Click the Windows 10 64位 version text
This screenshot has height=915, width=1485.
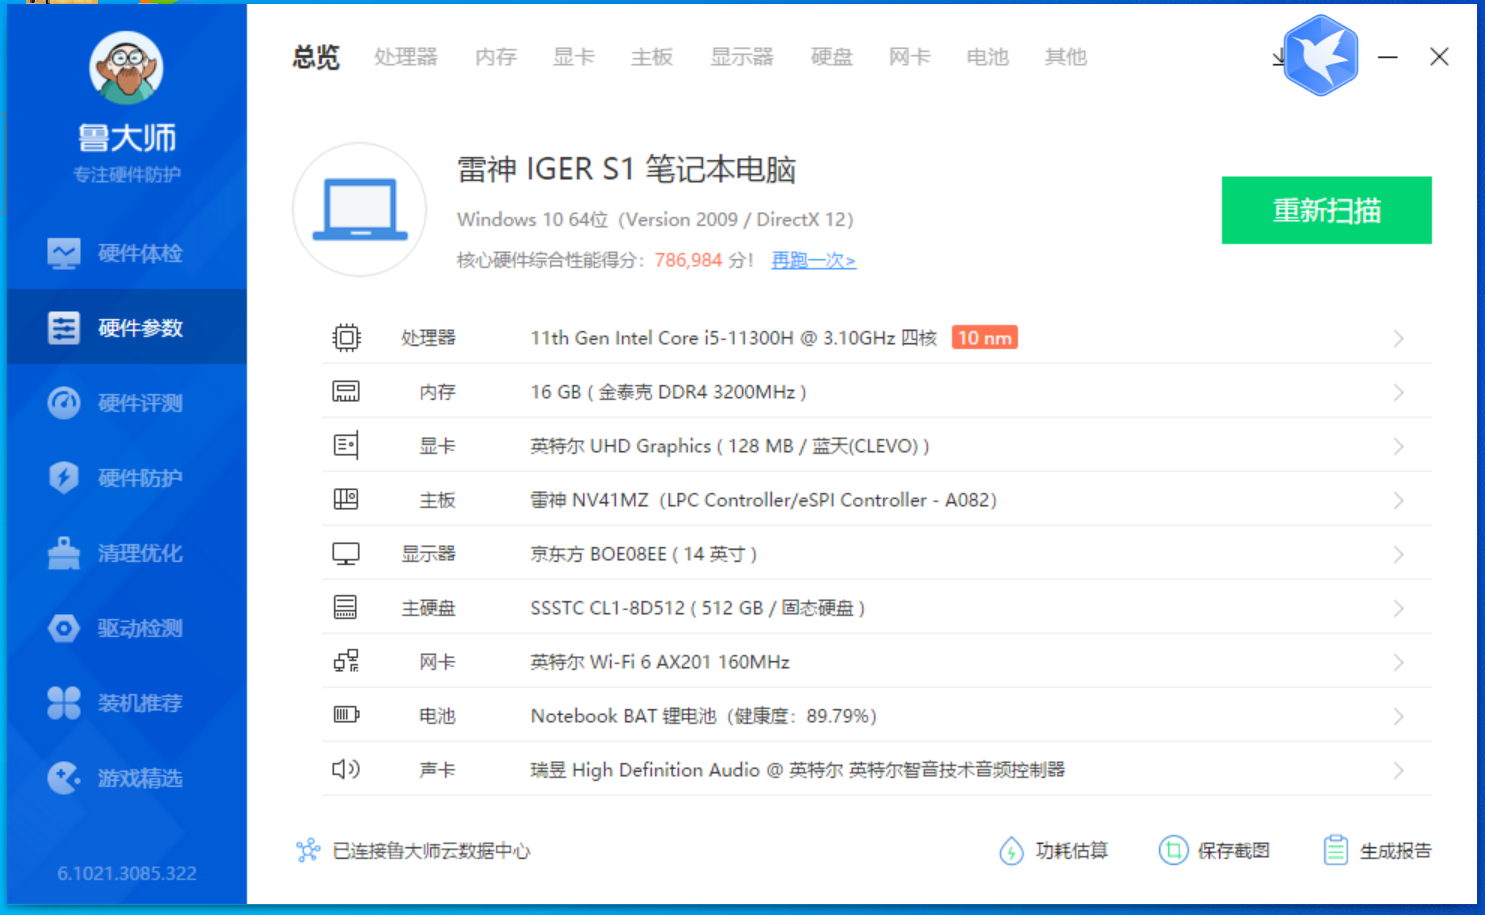point(655,219)
